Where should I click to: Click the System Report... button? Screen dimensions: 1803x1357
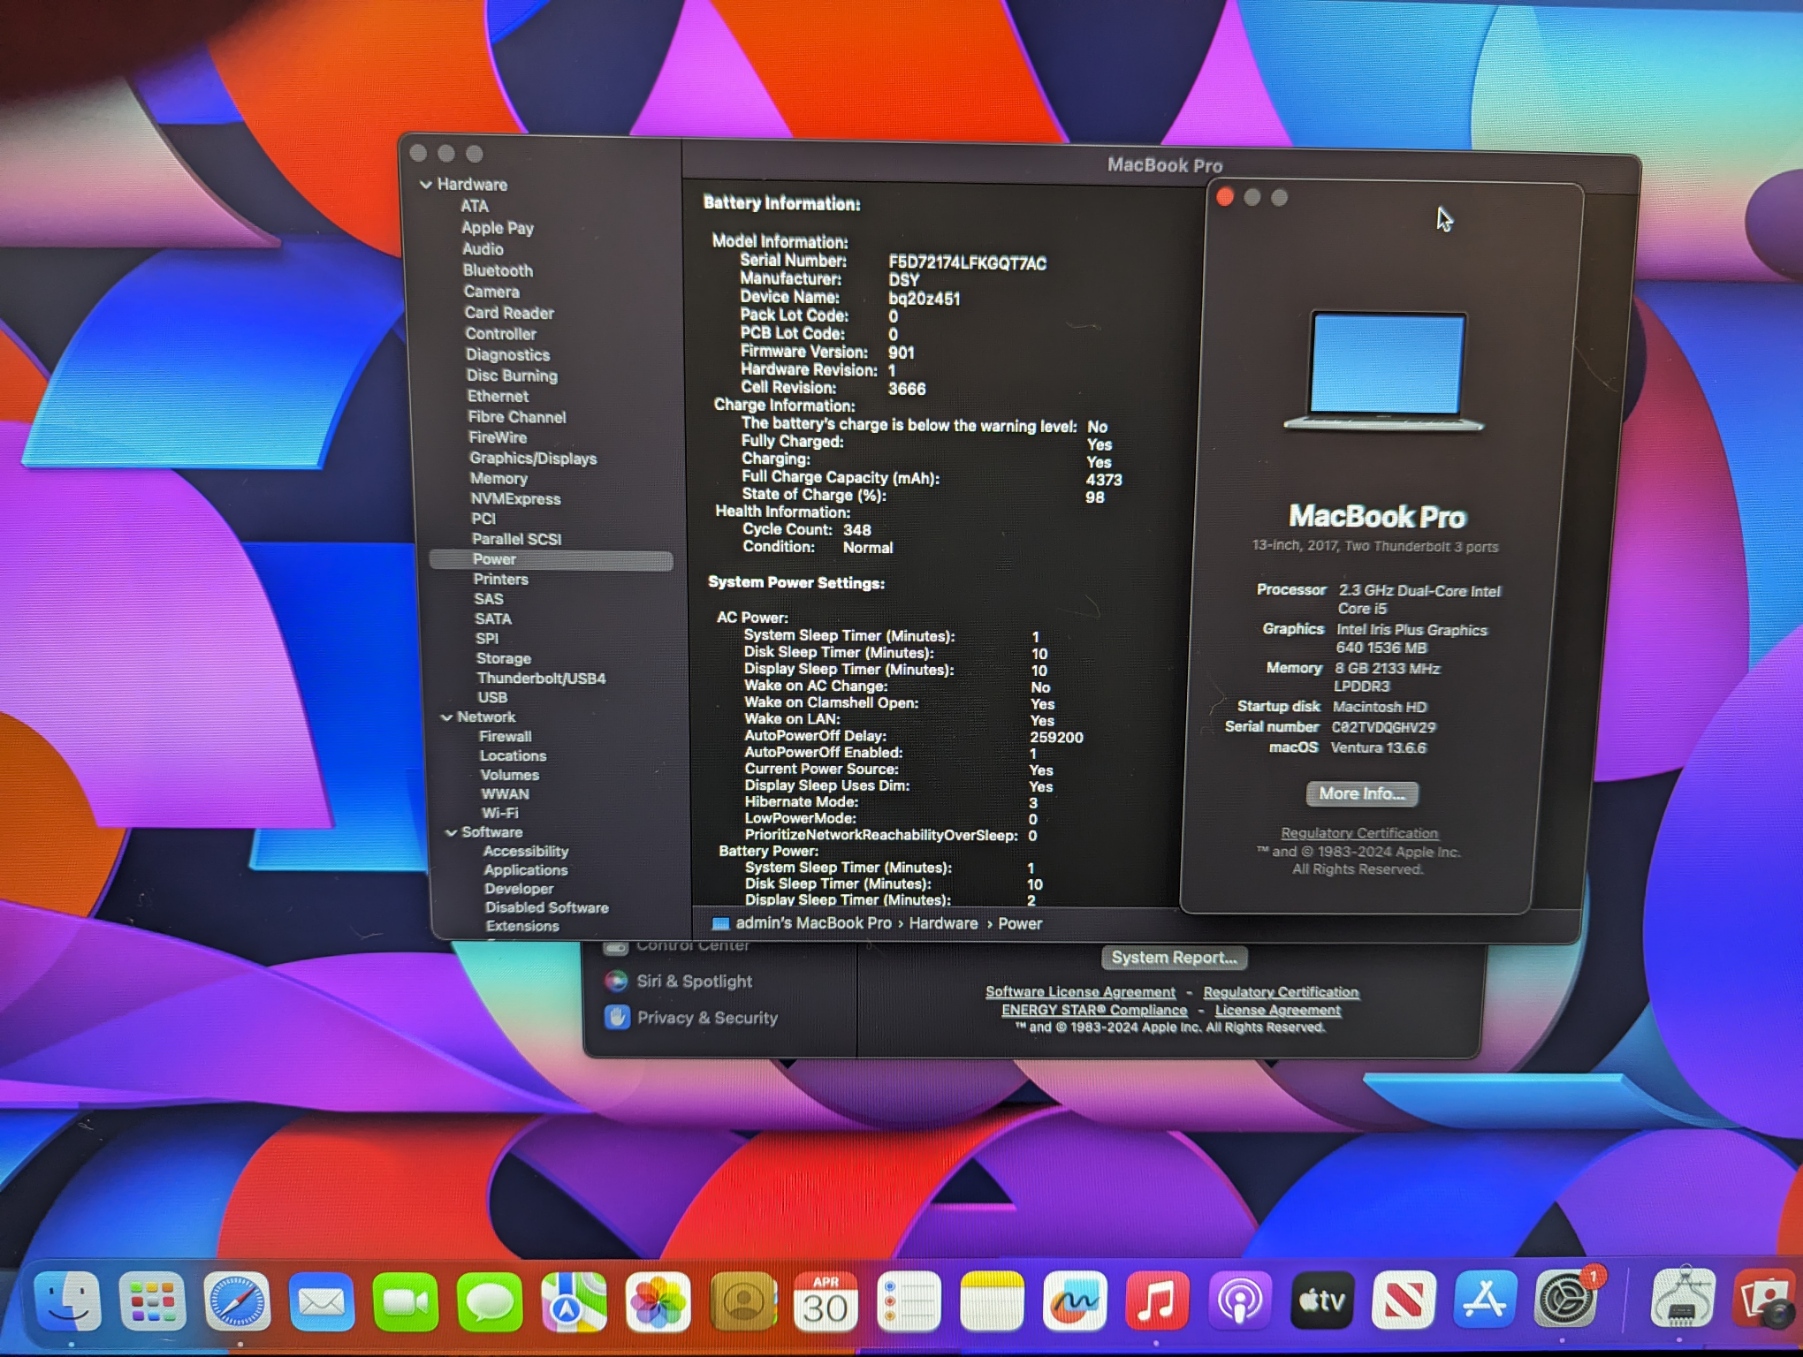pyautogui.click(x=1173, y=958)
